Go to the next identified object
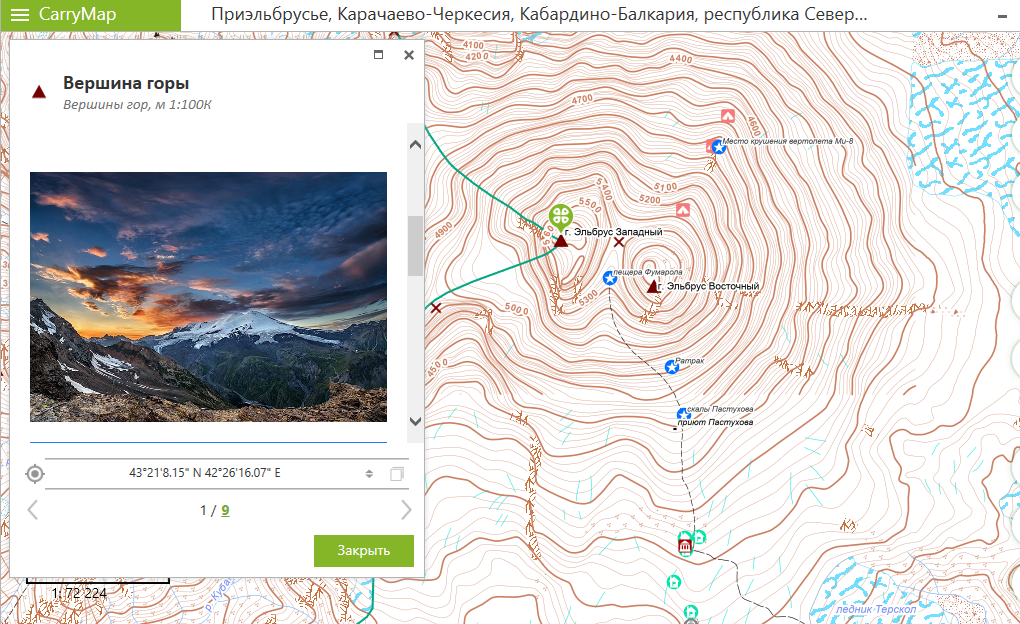Image resolution: width=1020 pixels, height=624 pixels. click(405, 511)
